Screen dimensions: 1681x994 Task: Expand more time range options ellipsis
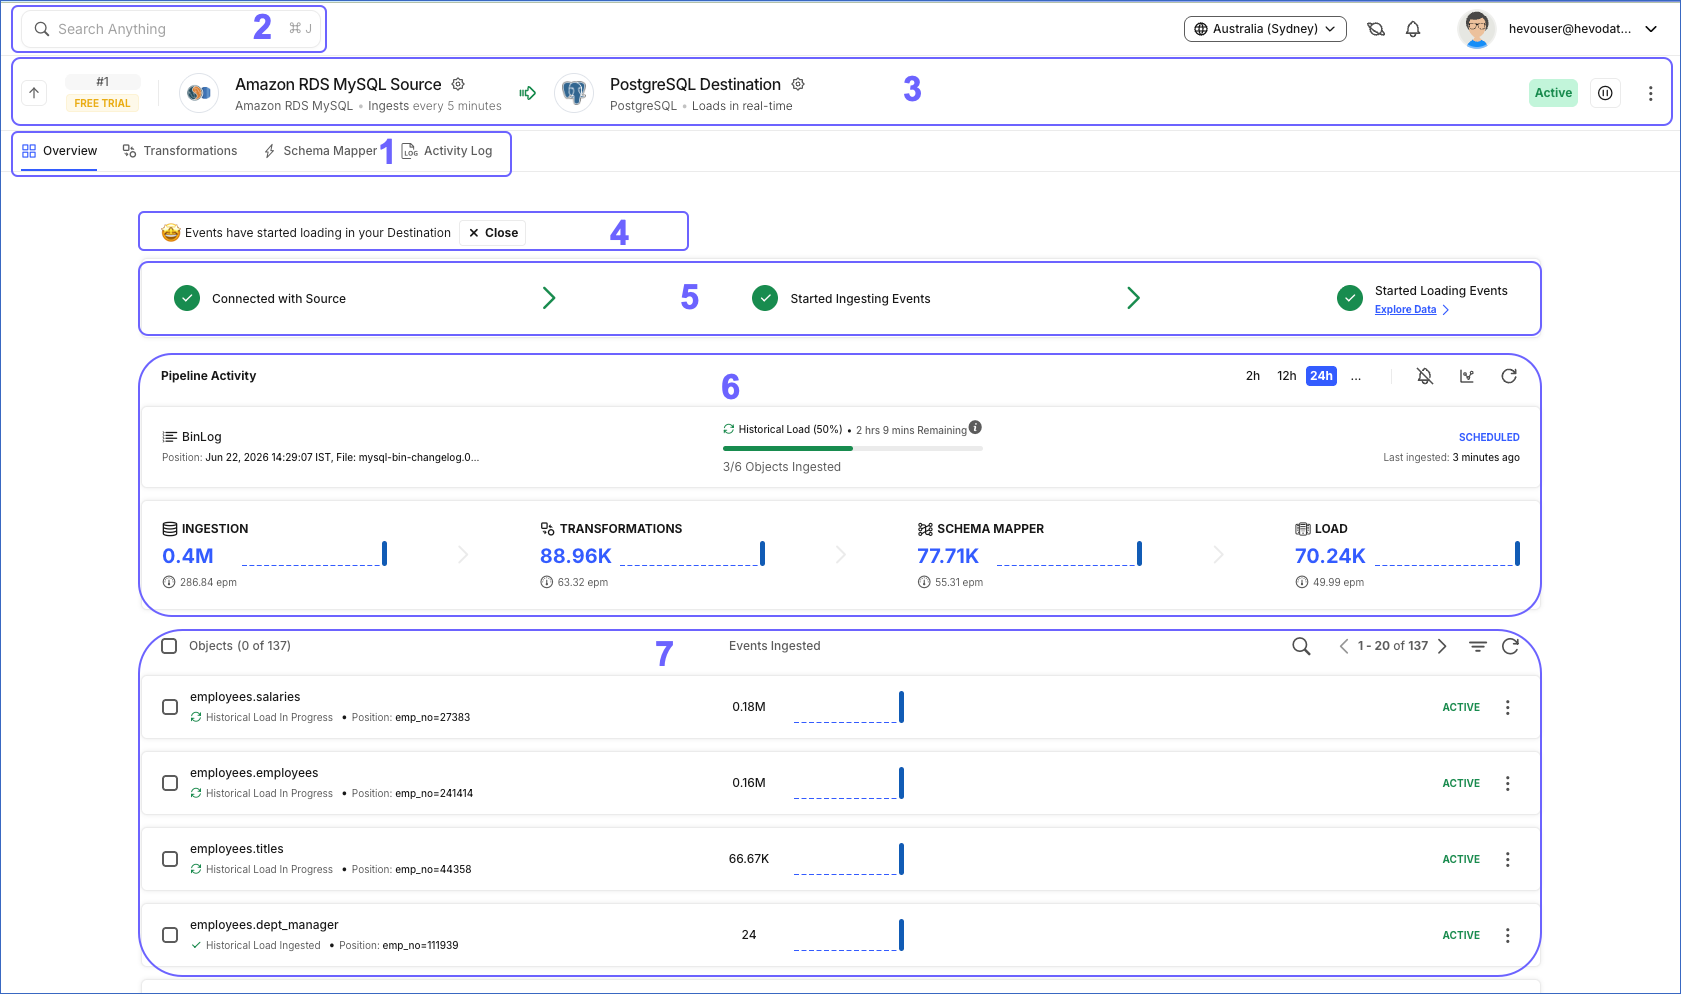pyautogui.click(x=1356, y=376)
